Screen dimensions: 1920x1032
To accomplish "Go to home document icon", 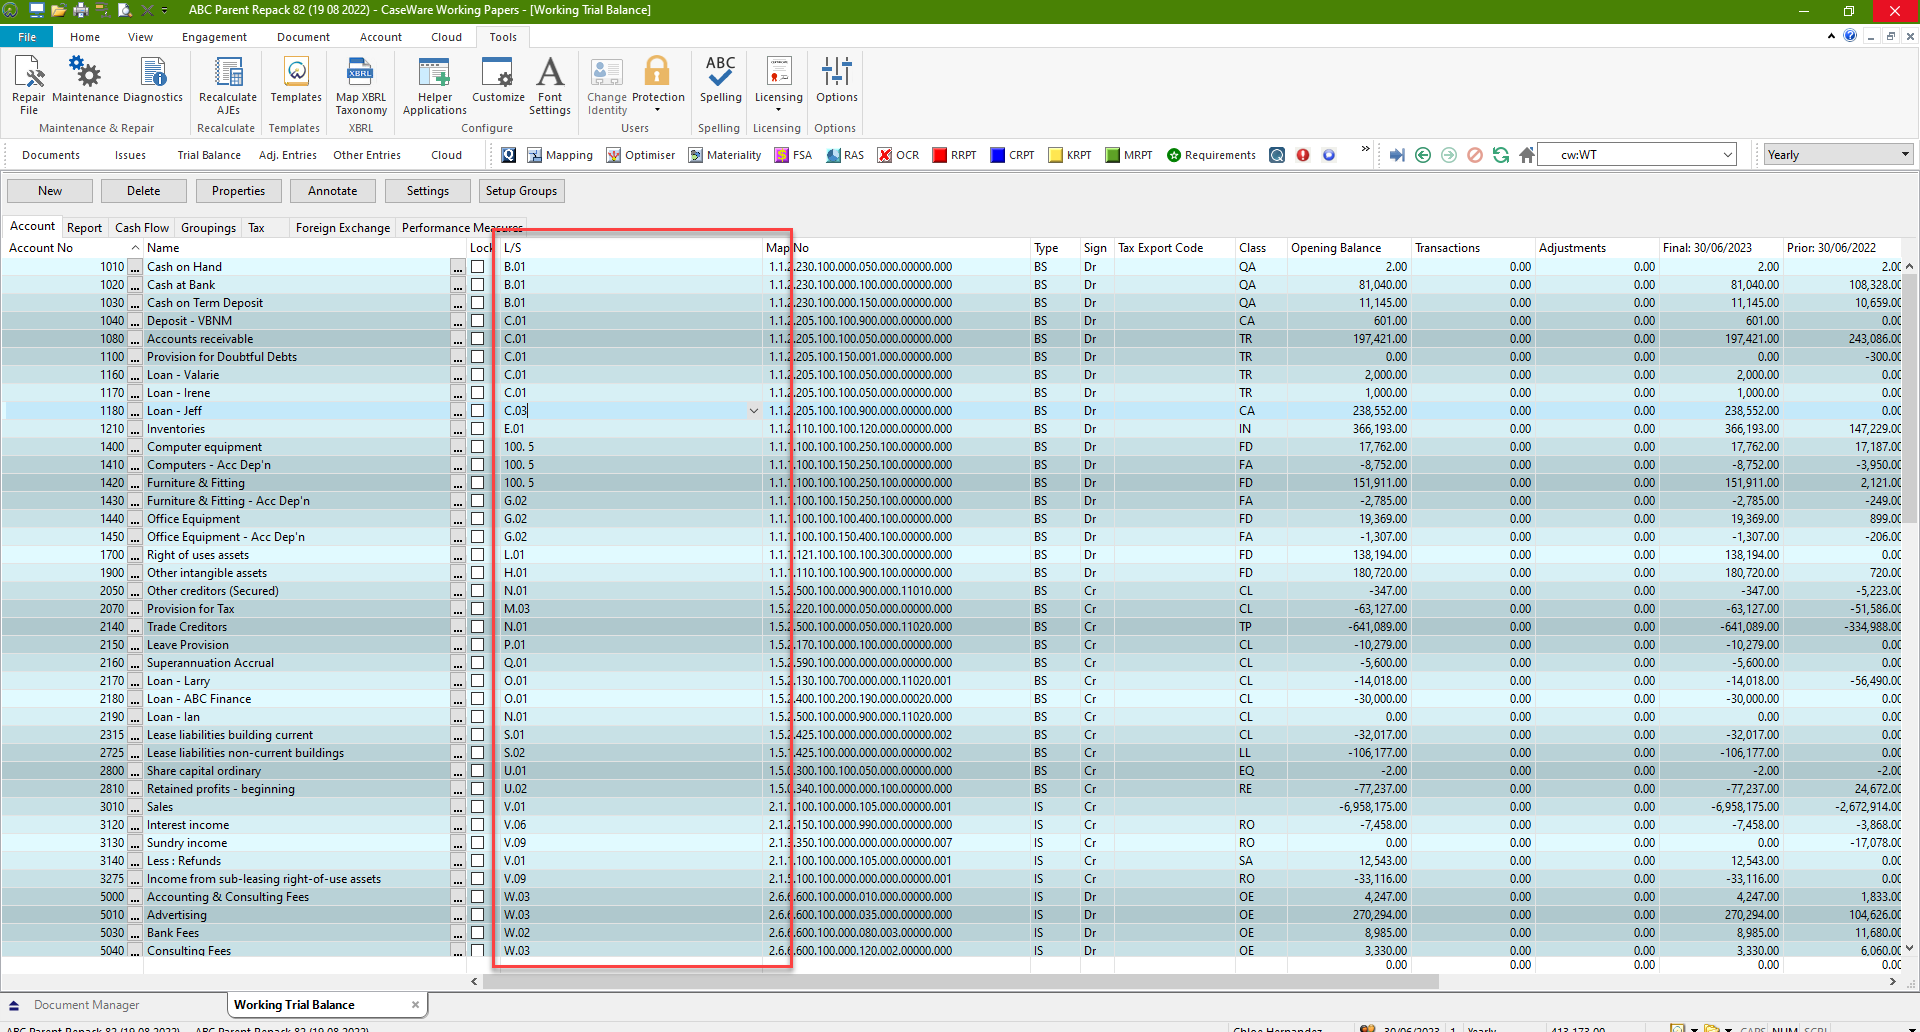I will [1527, 155].
